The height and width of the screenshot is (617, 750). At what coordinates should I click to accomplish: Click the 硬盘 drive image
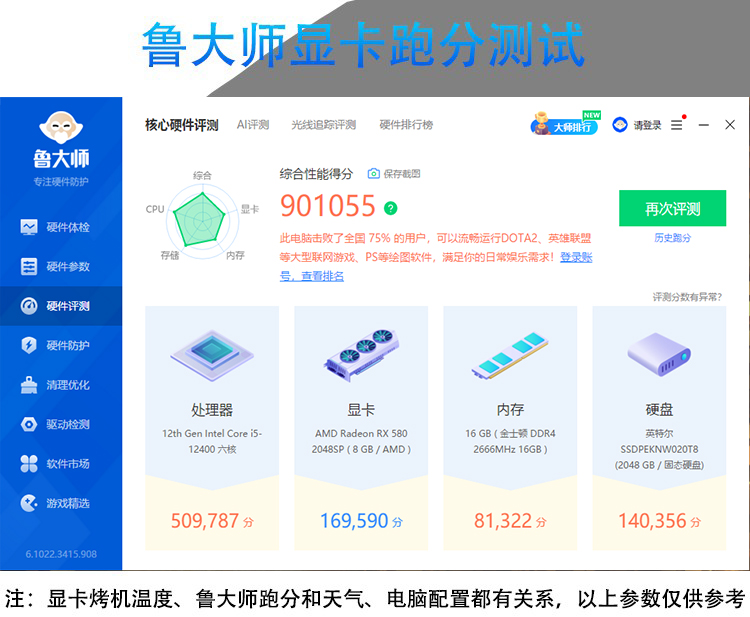coord(659,355)
